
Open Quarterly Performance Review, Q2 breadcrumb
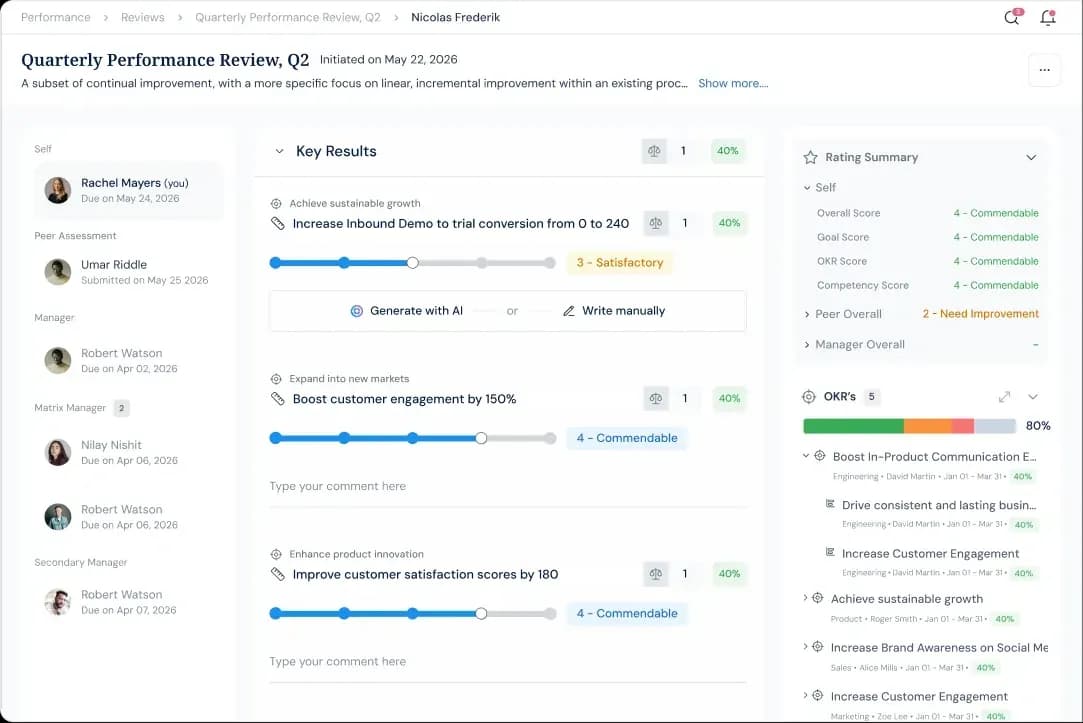[x=287, y=17]
